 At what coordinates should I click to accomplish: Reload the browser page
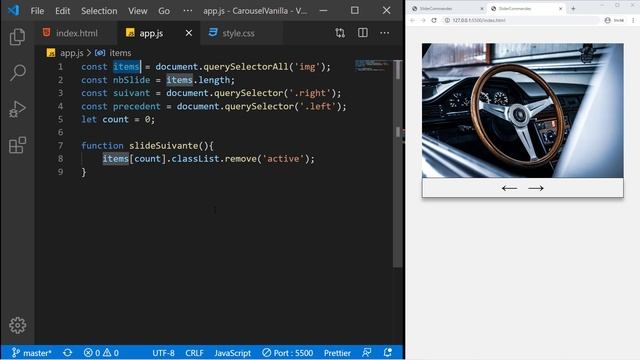click(x=434, y=20)
